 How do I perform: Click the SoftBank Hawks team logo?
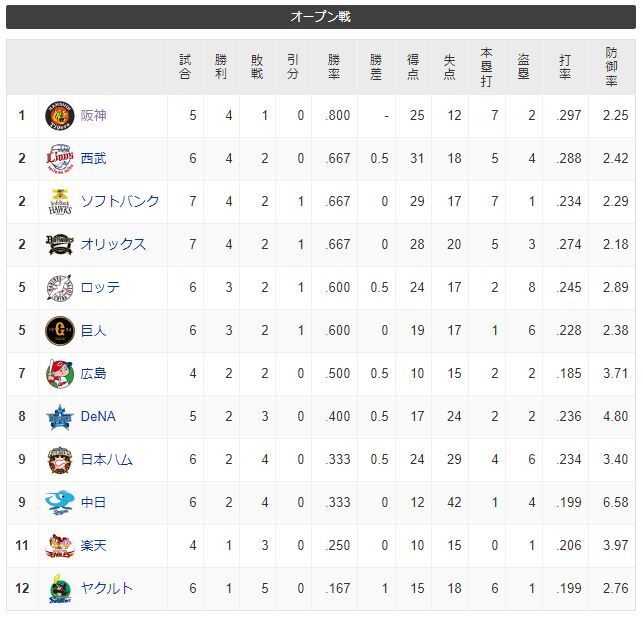click(60, 202)
